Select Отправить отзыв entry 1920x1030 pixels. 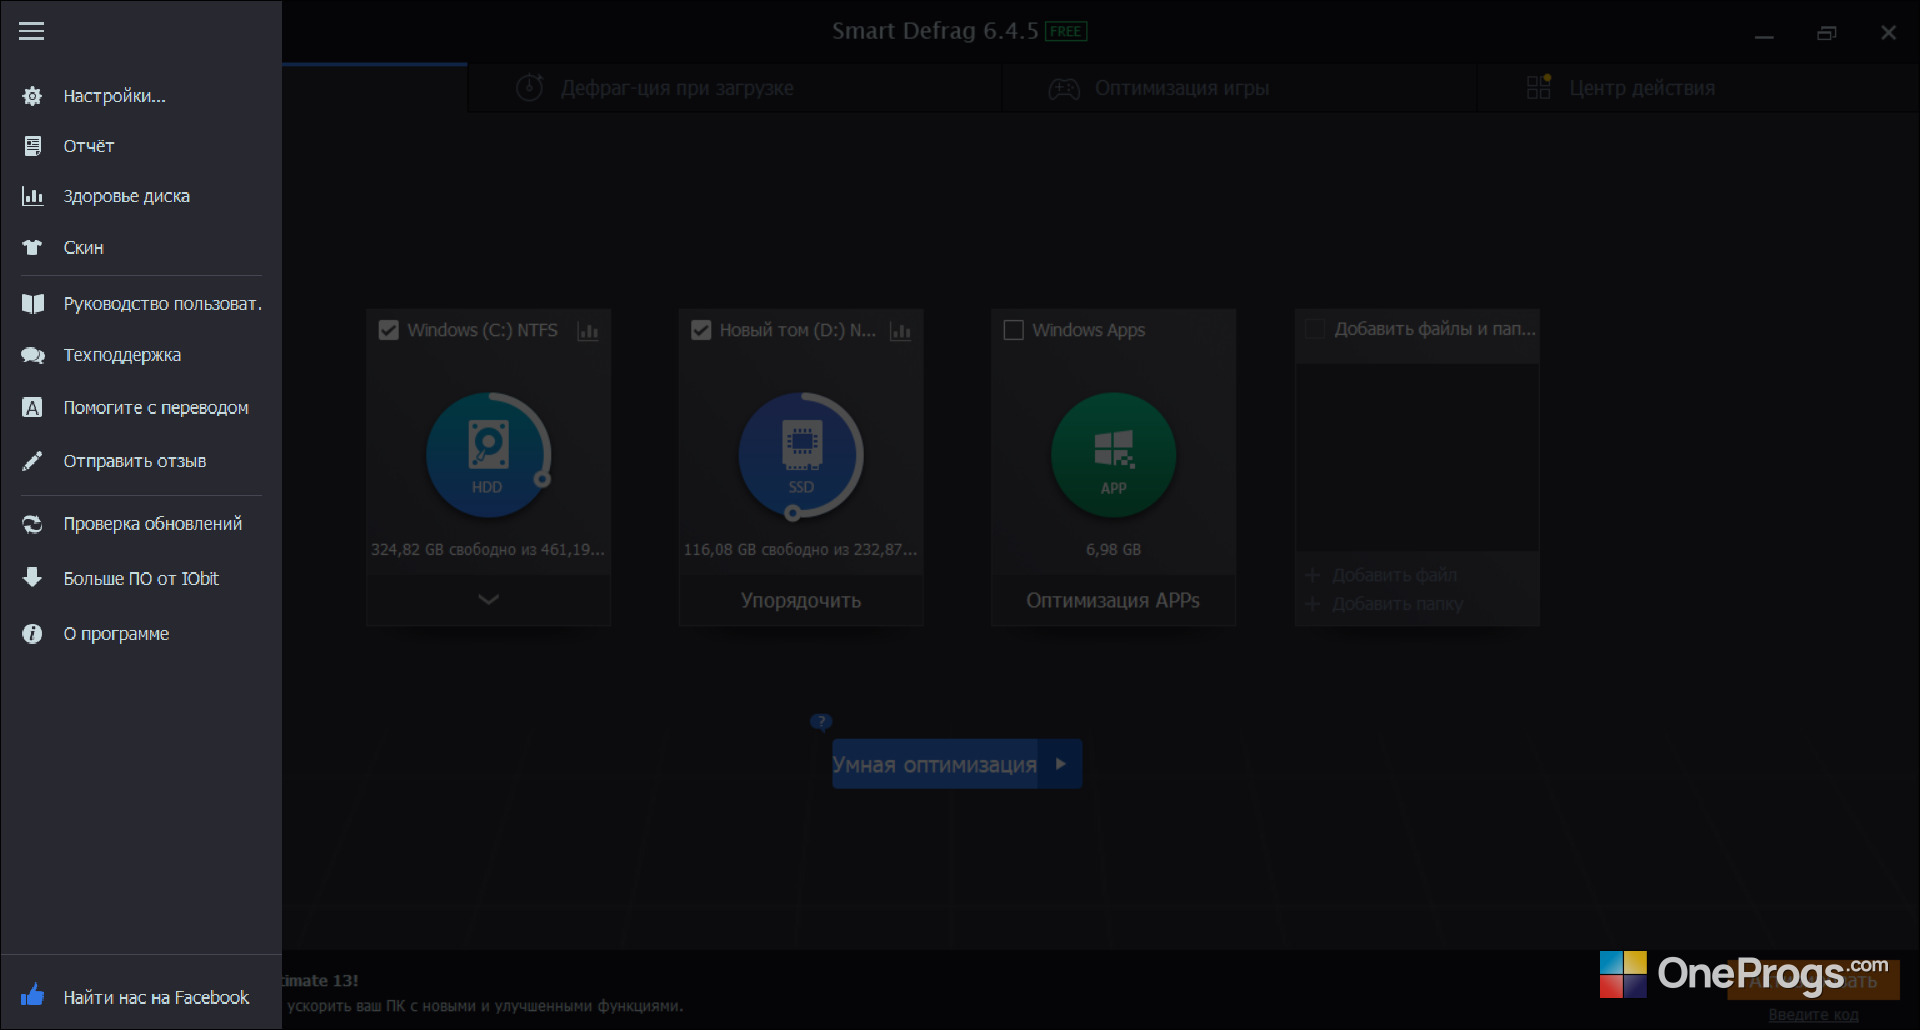pos(135,461)
